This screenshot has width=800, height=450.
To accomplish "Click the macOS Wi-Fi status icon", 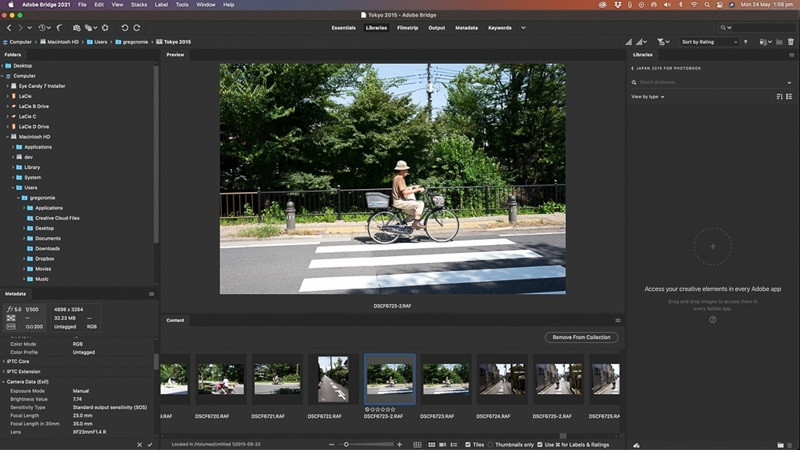I will (694, 5).
